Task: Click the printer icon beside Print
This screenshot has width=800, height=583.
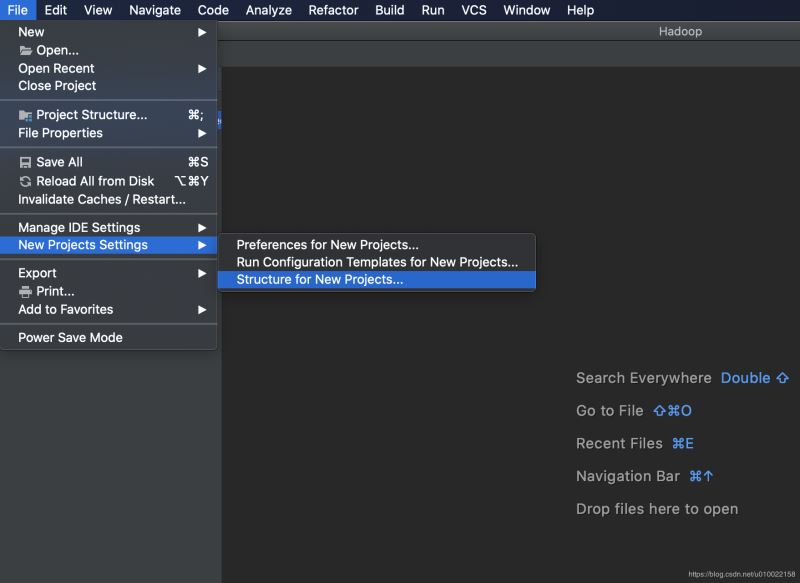Action: click(26, 291)
